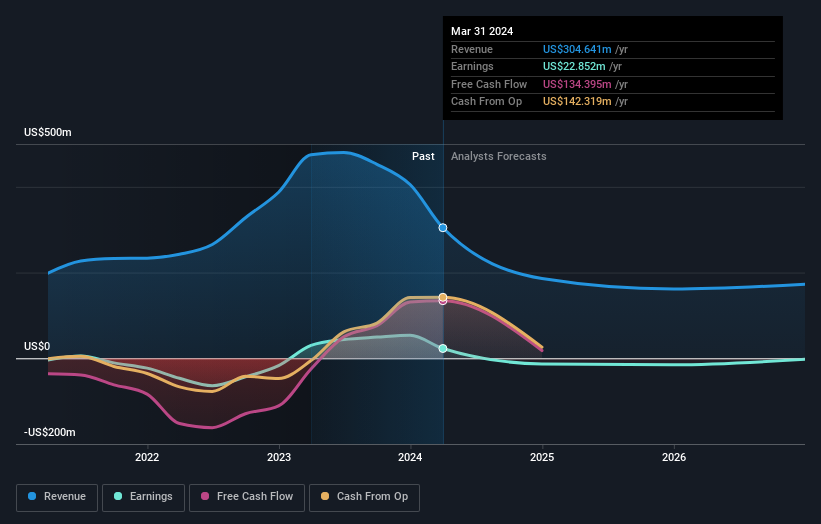Screen dimensions: 821x524
Task: Toggle the Earnings series in the legend
Action: pos(143,497)
